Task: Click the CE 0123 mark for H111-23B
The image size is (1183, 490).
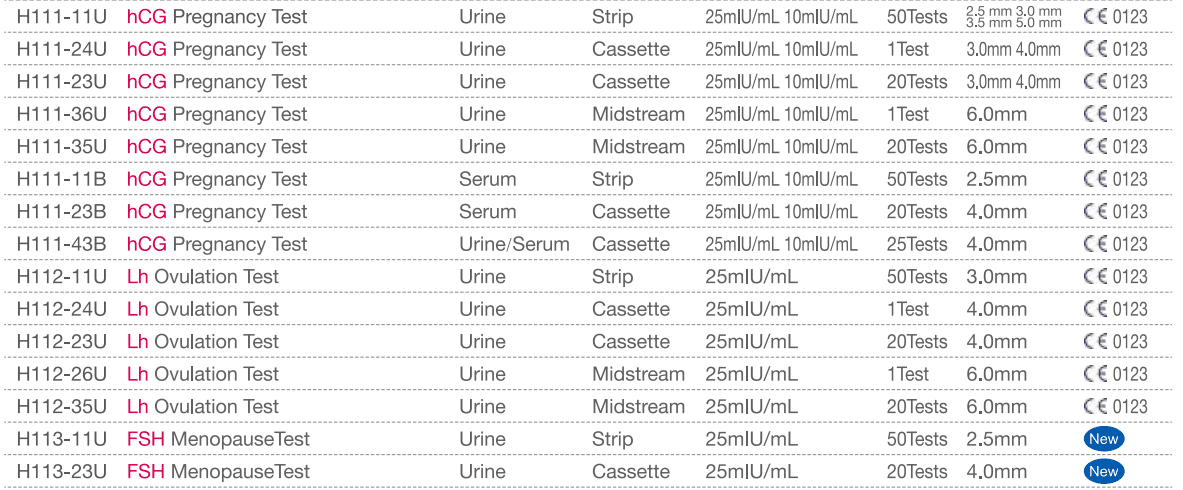Action: click(x=1115, y=212)
